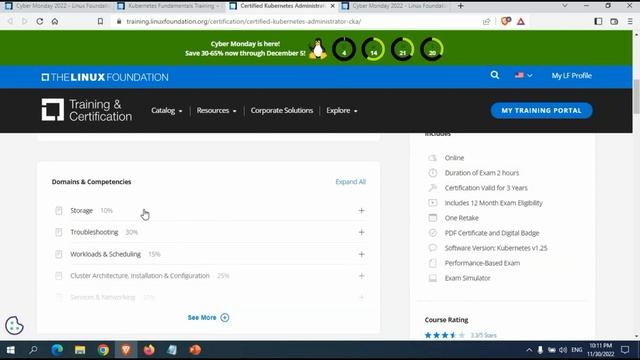Click ENG language indicator in tray
The width and height of the screenshot is (640, 360).
[x=576, y=350]
